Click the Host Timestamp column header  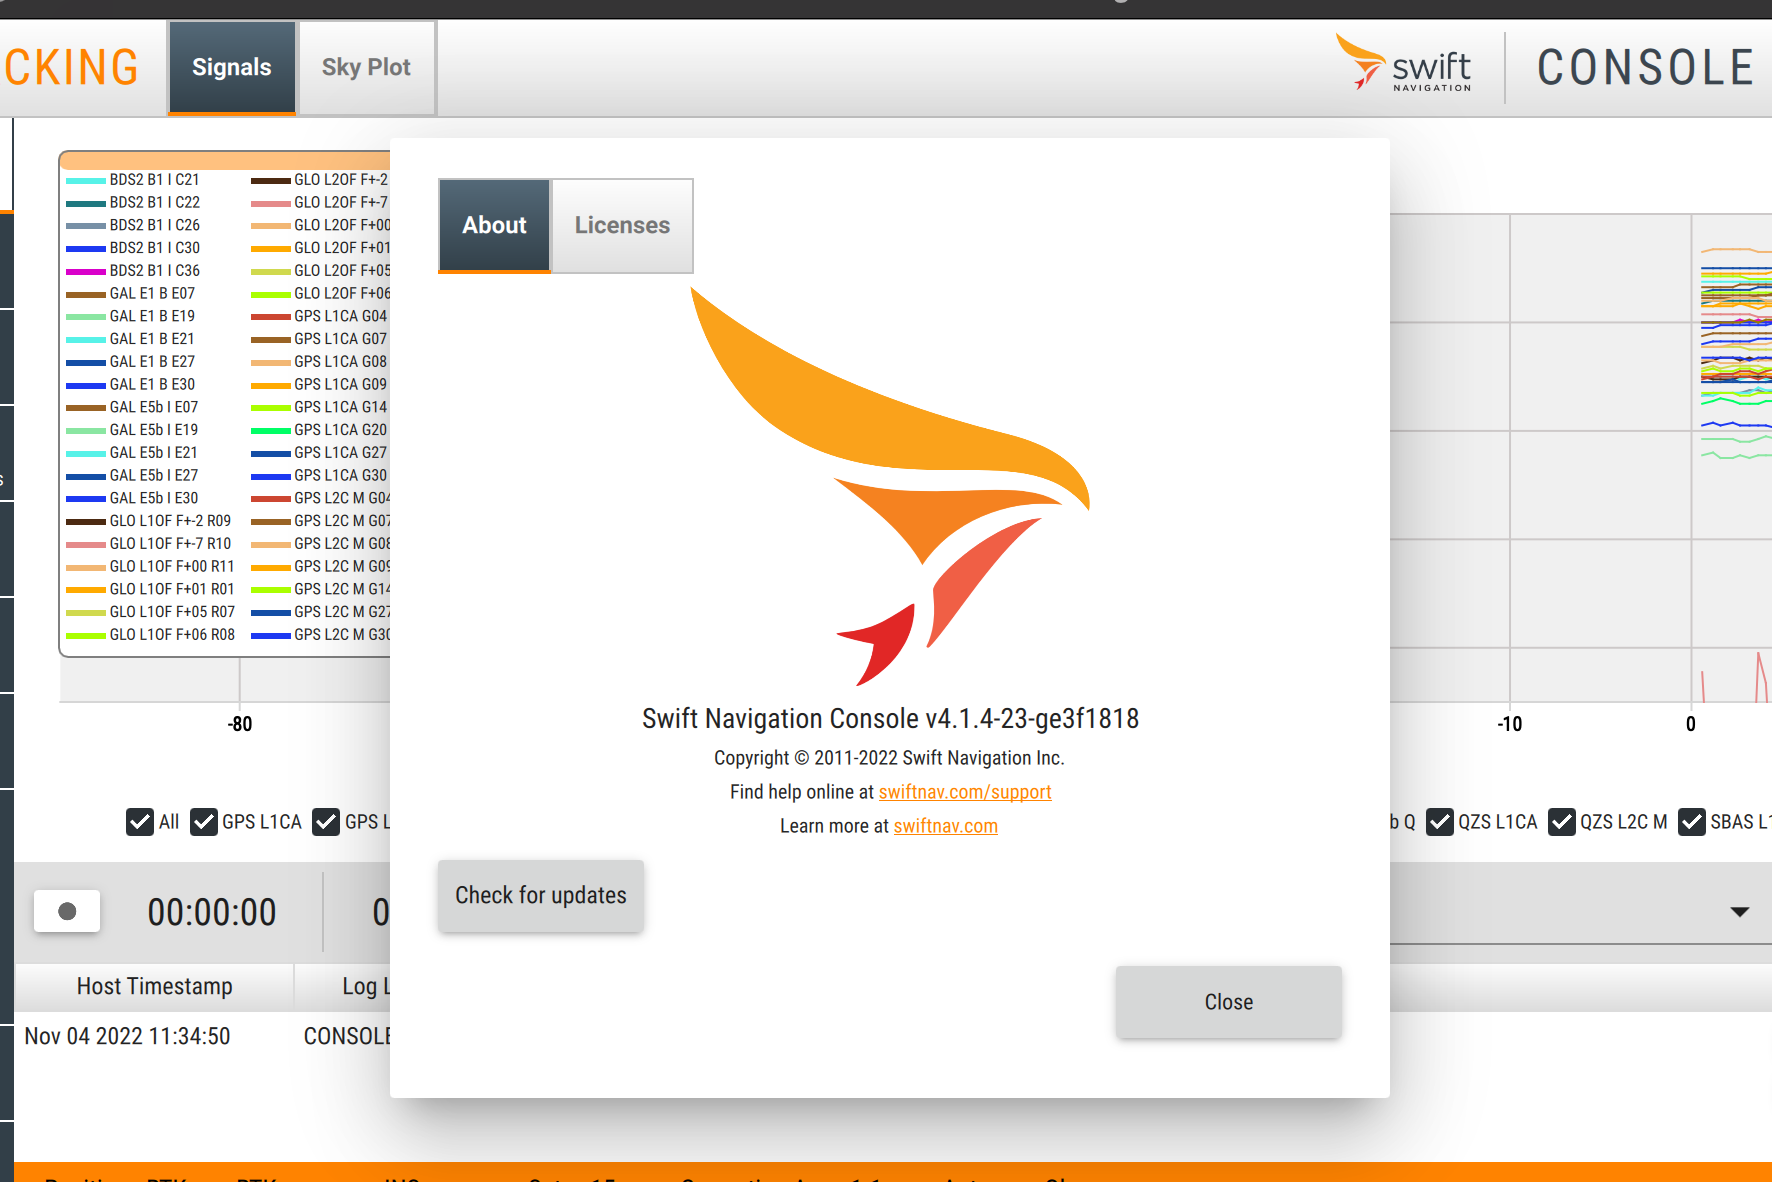pyautogui.click(x=155, y=987)
